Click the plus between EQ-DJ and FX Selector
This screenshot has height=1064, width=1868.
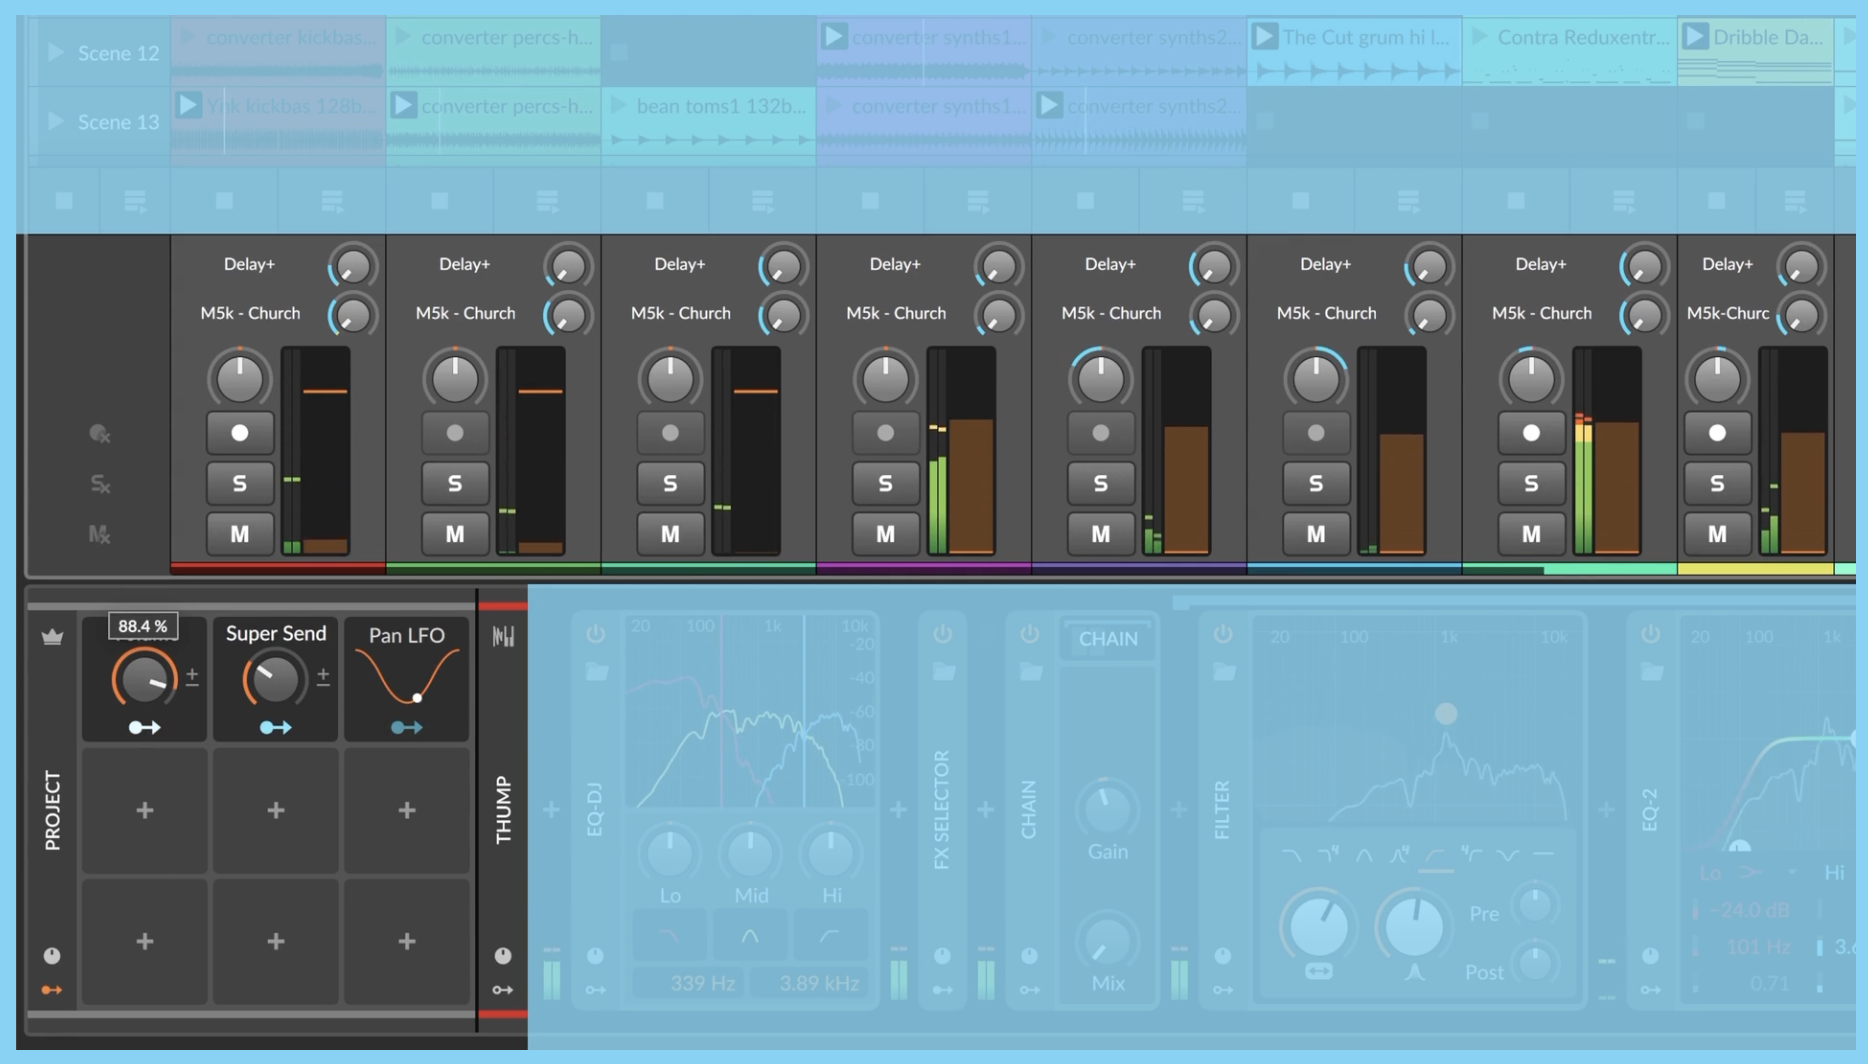[x=898, y=809]
